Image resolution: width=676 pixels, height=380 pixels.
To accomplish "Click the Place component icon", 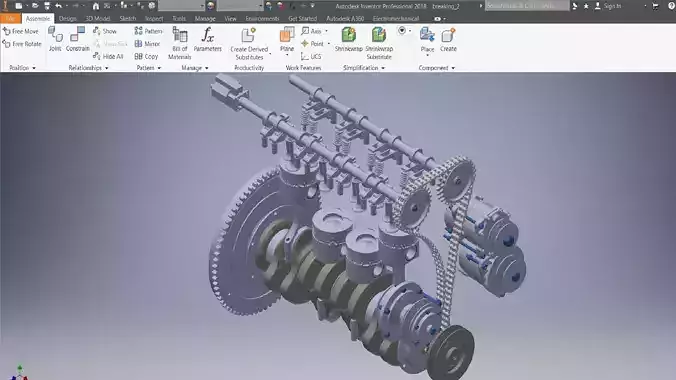I will (427, 35).
